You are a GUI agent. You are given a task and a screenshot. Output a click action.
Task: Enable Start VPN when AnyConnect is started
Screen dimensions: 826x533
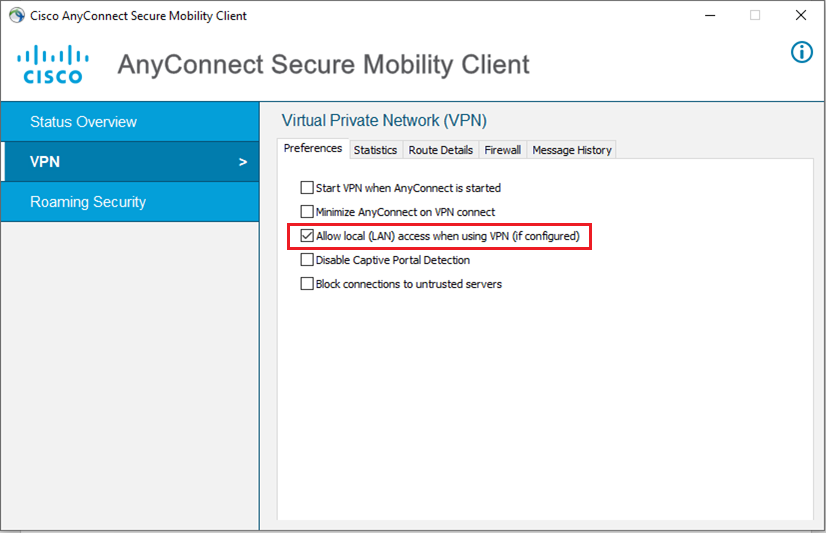tap(308, 188)
